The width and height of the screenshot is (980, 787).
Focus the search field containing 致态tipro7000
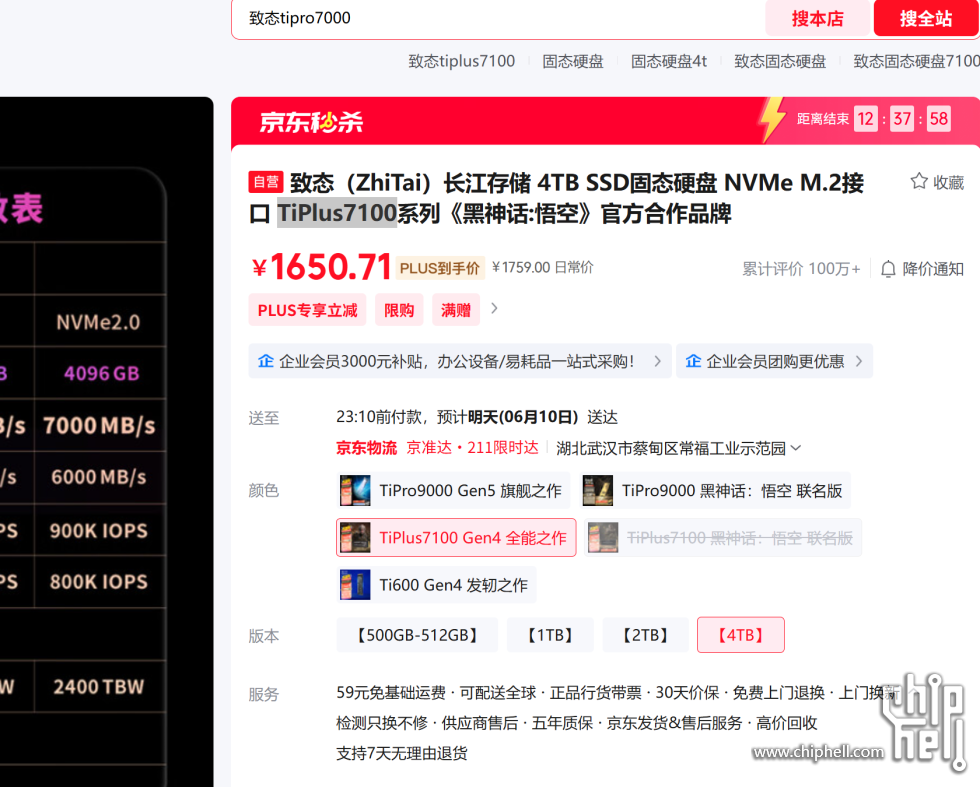click(497, 18)
